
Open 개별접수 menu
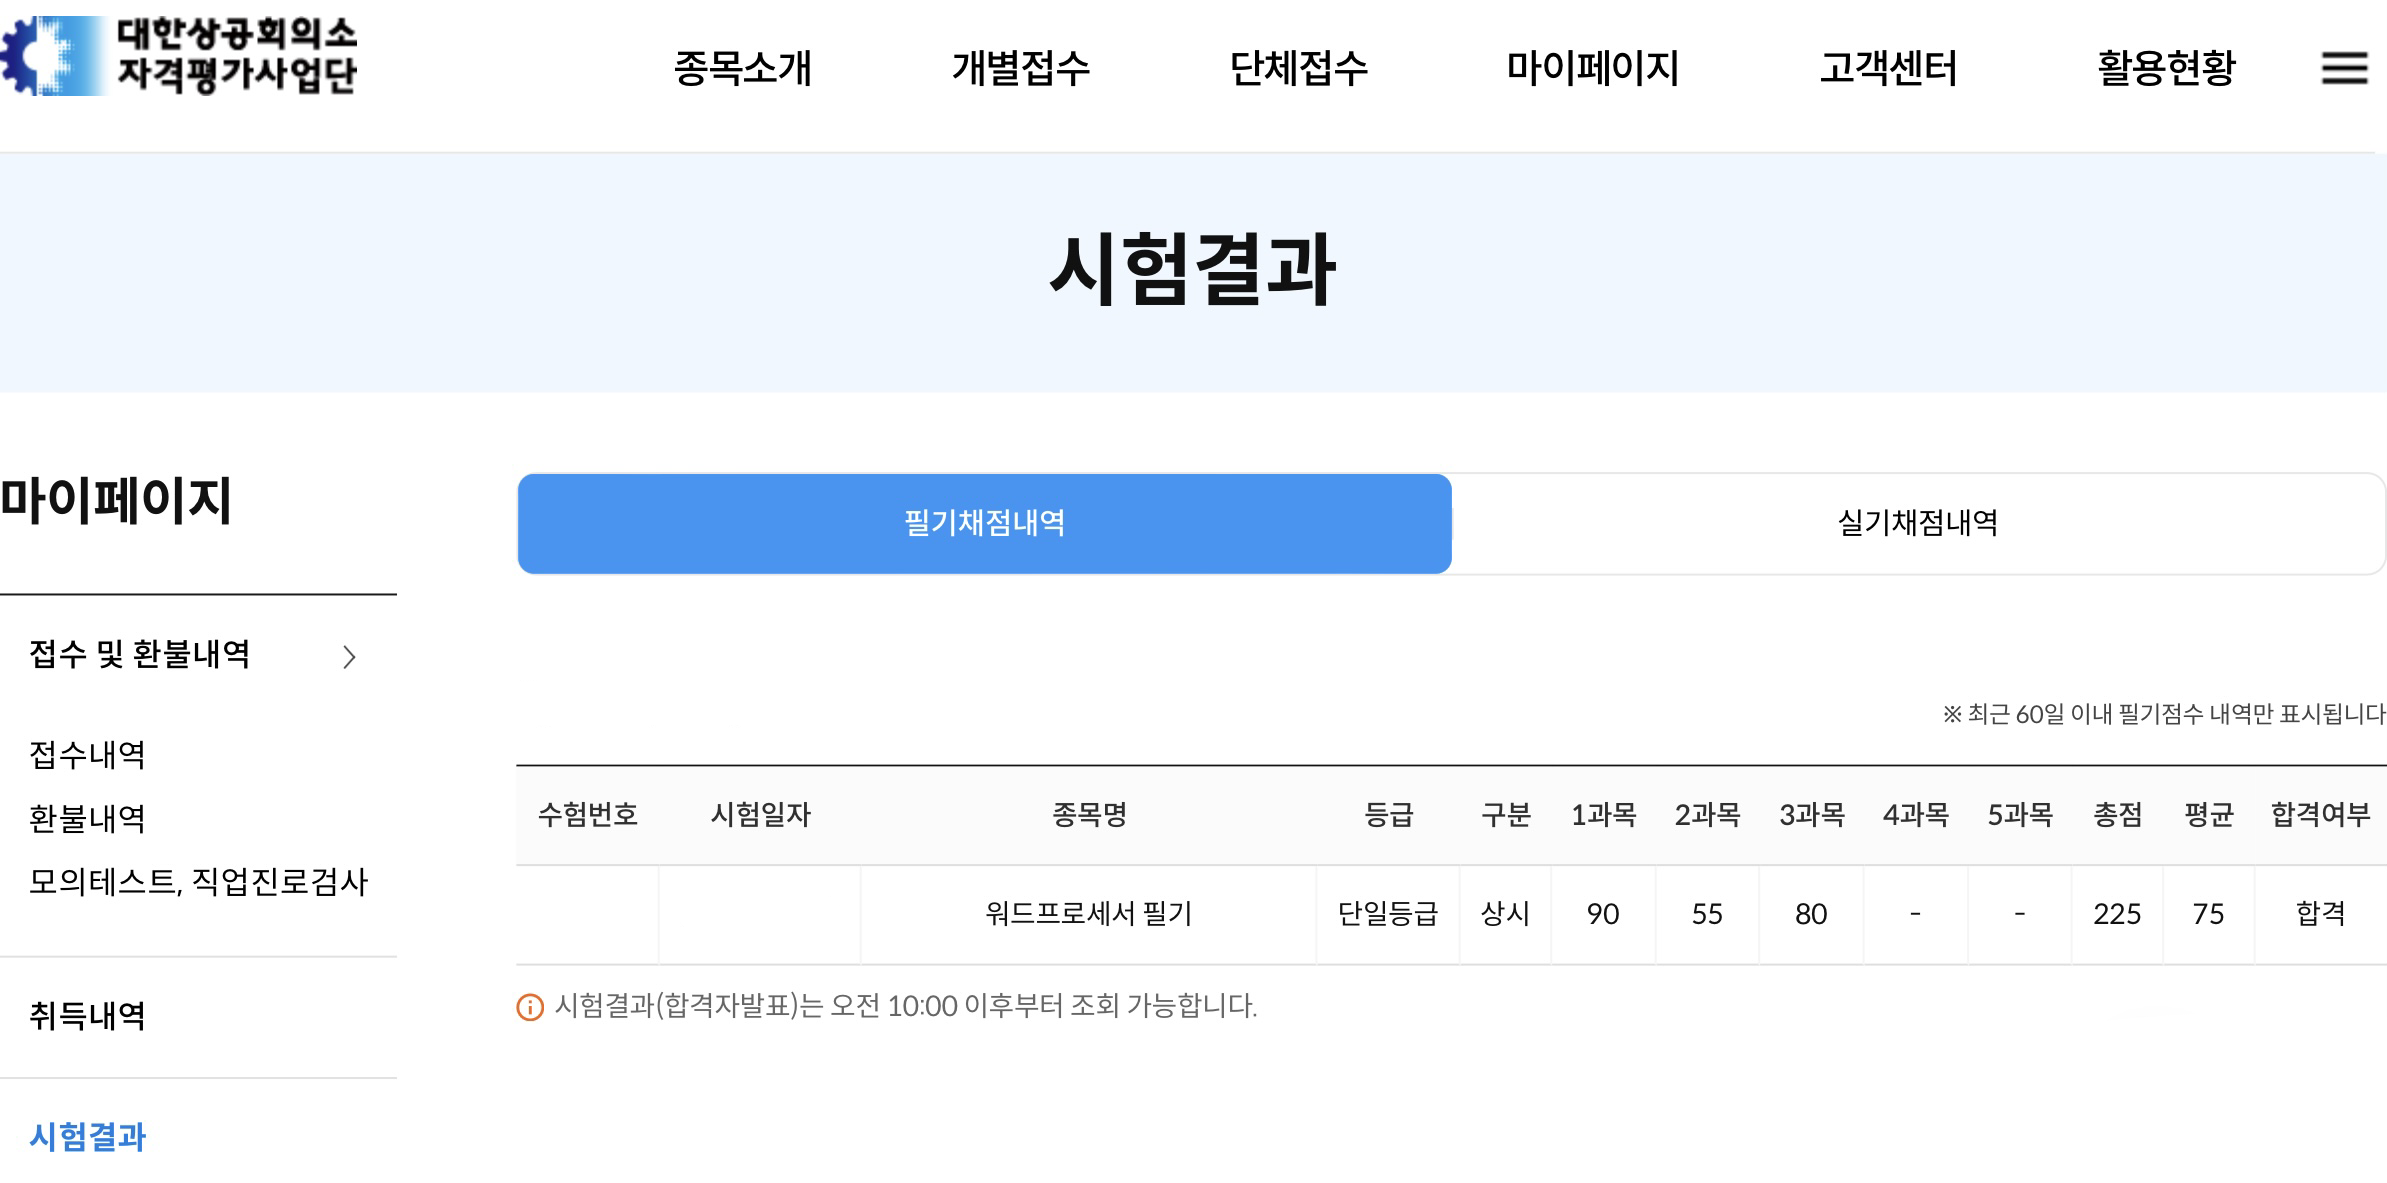coord(1020,68)
